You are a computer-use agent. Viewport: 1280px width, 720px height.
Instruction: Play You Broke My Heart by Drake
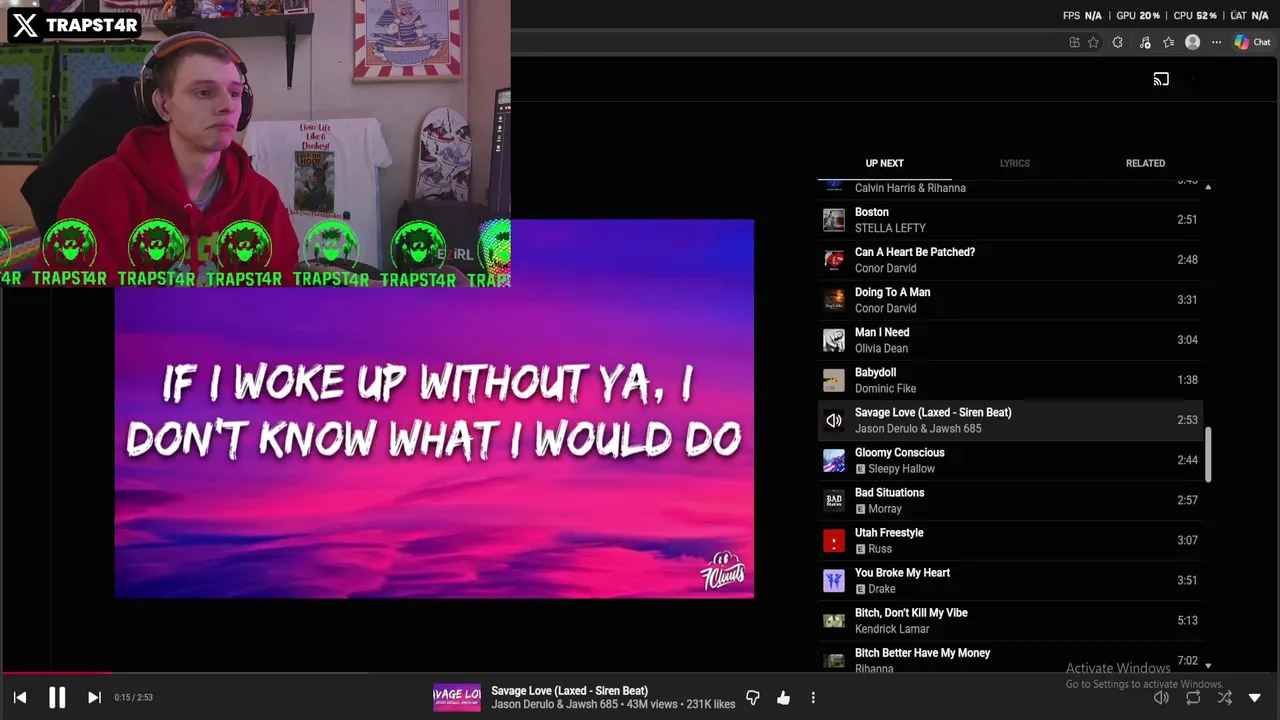pyautogui.click(x=1010, y=580)
